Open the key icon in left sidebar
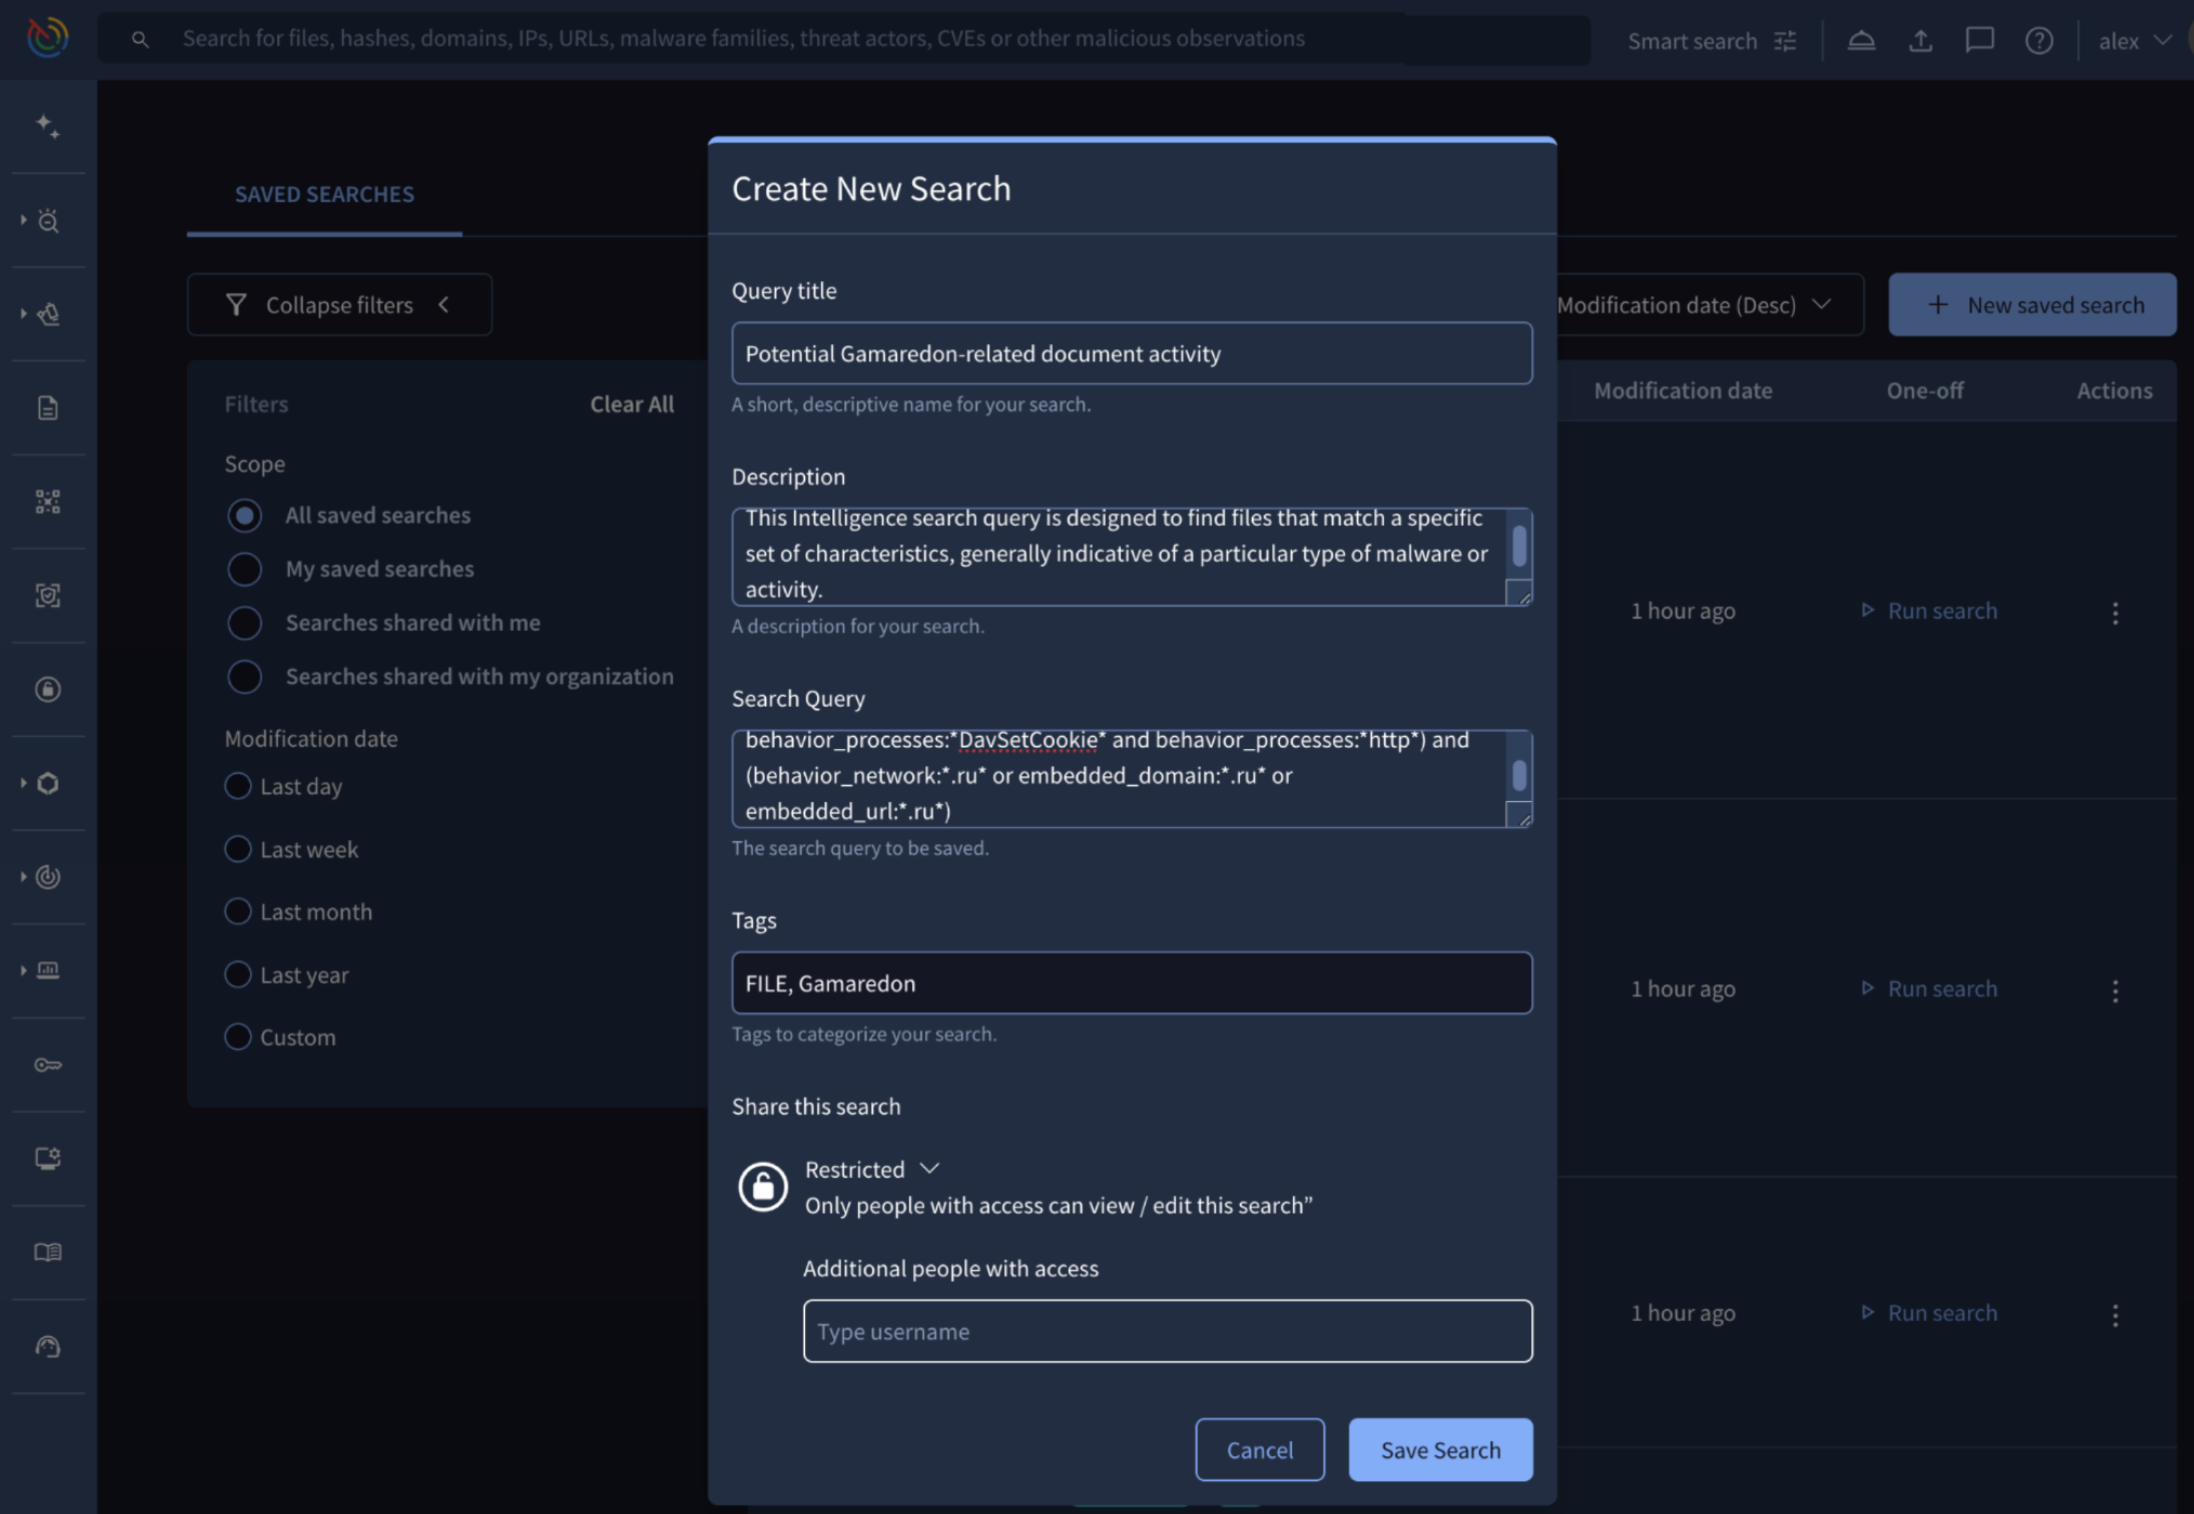This screenshot has height=1514, width=2194. (x=47, y=1065)
